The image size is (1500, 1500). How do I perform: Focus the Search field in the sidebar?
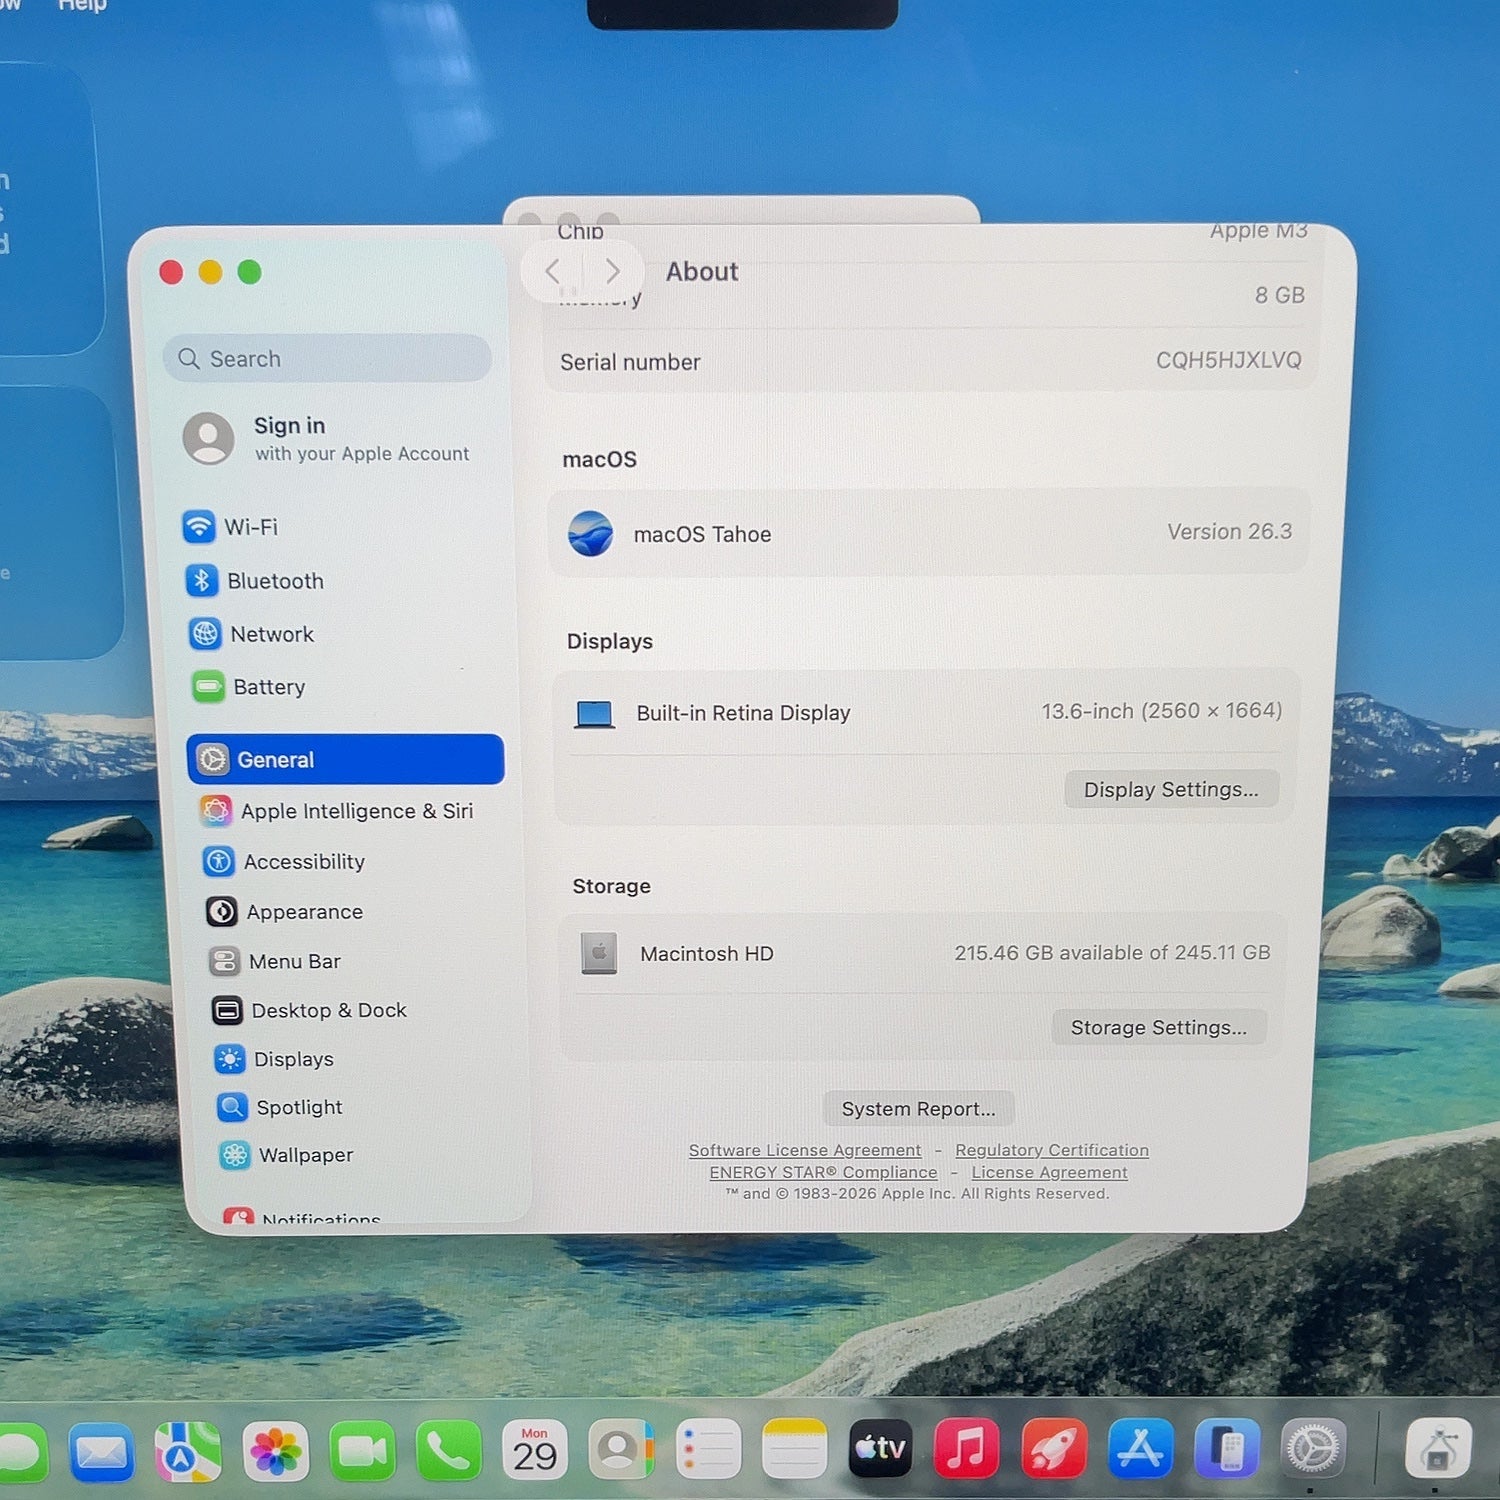coord(327,358)
